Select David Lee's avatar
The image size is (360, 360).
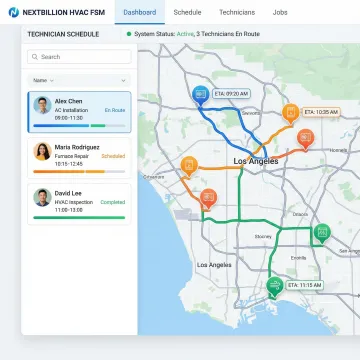[42, 197]
